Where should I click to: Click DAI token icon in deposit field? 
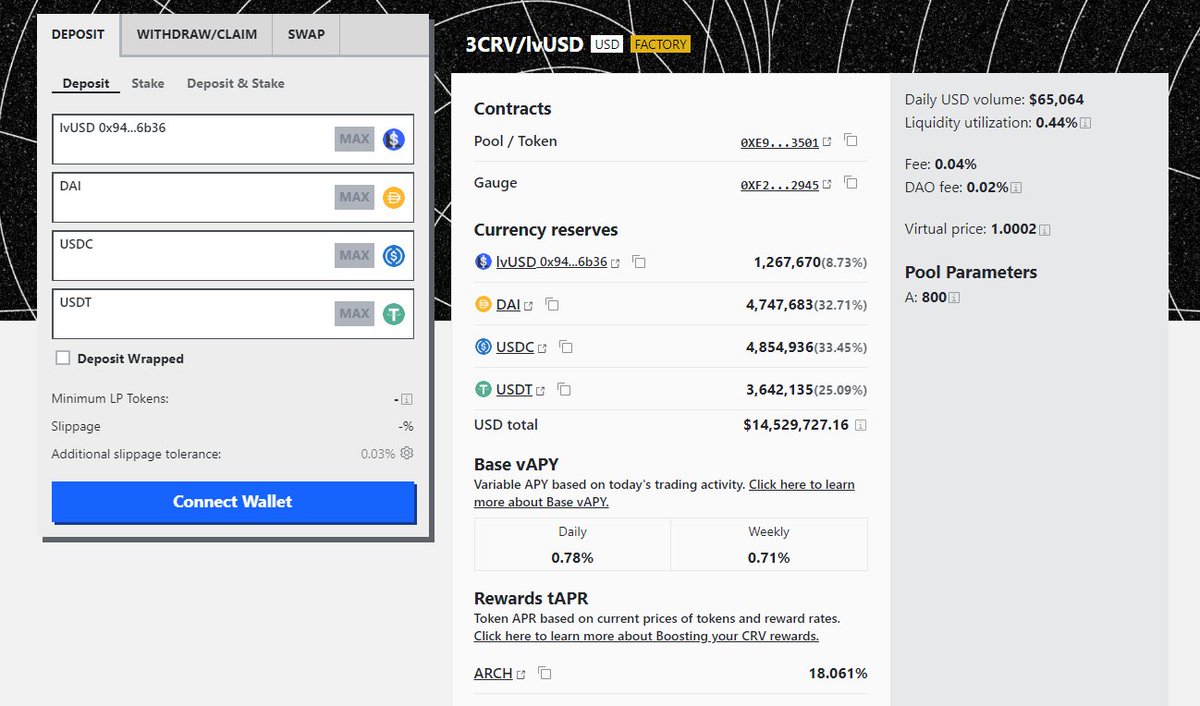tap(394, 197)
